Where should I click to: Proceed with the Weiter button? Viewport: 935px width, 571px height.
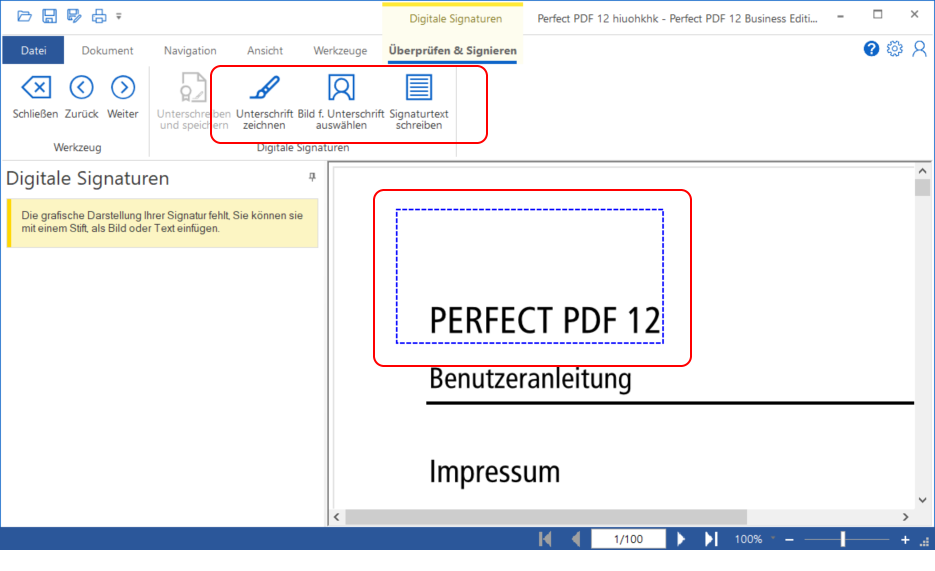pos(122,98)
